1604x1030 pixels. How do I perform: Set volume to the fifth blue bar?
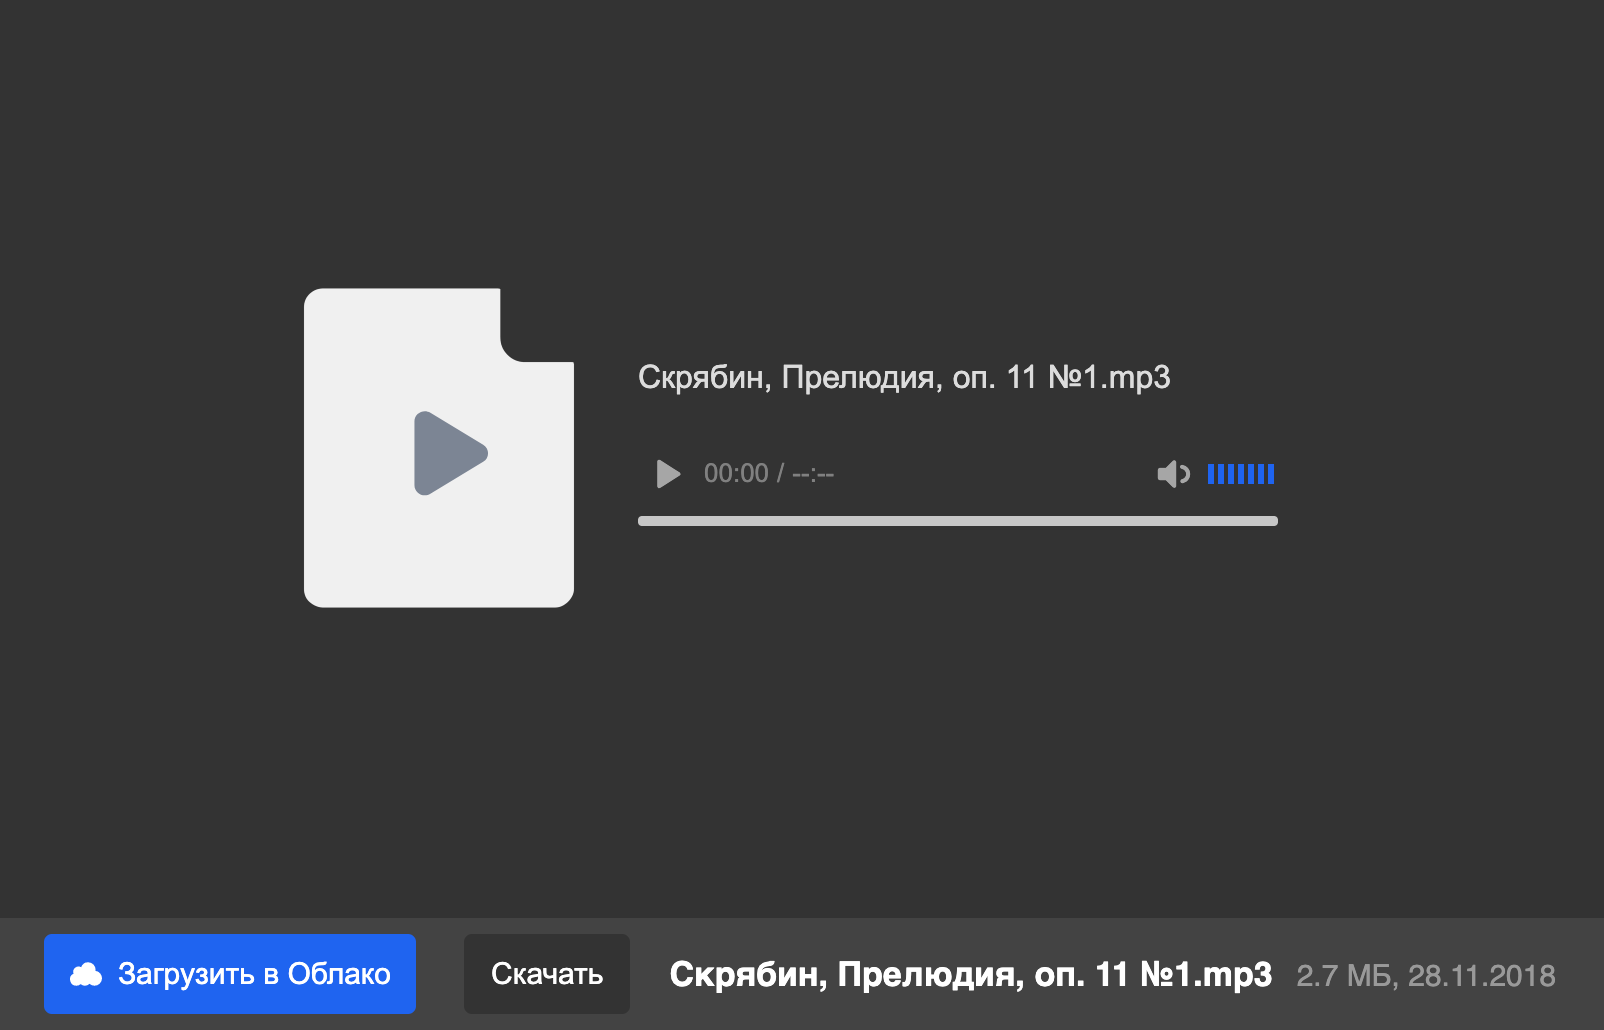pos(1251,474)
